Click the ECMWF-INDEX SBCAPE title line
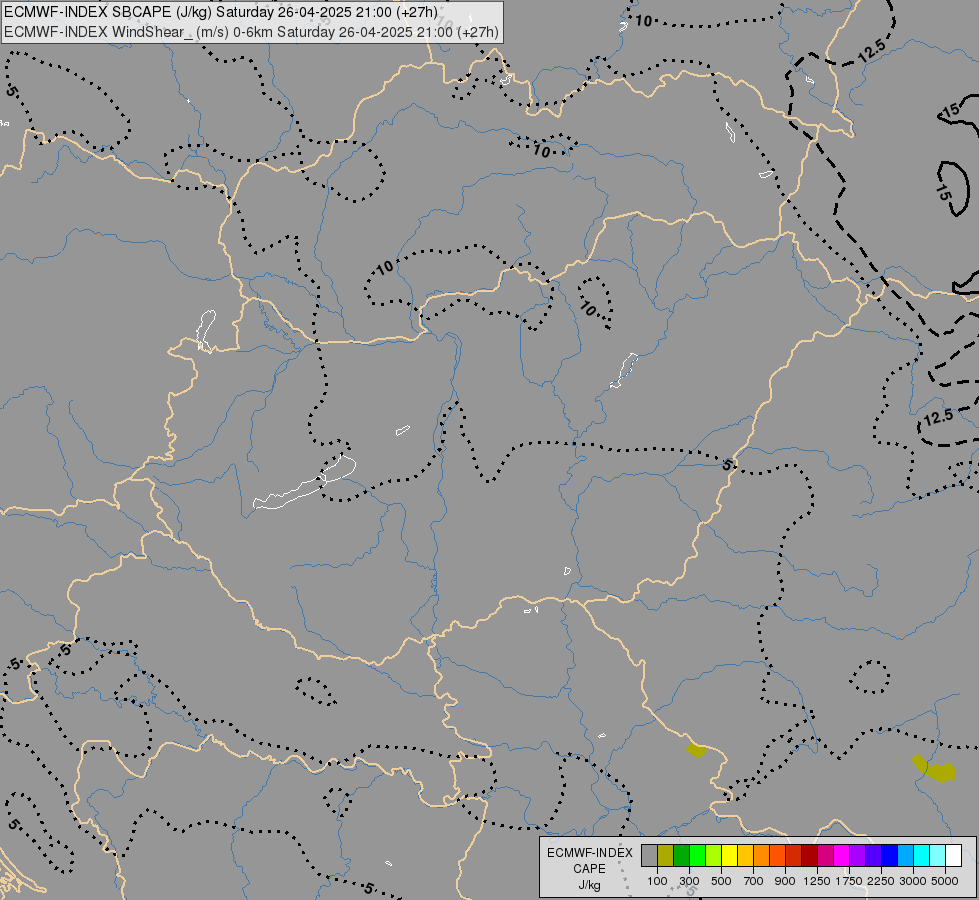 tap(220, 12)
